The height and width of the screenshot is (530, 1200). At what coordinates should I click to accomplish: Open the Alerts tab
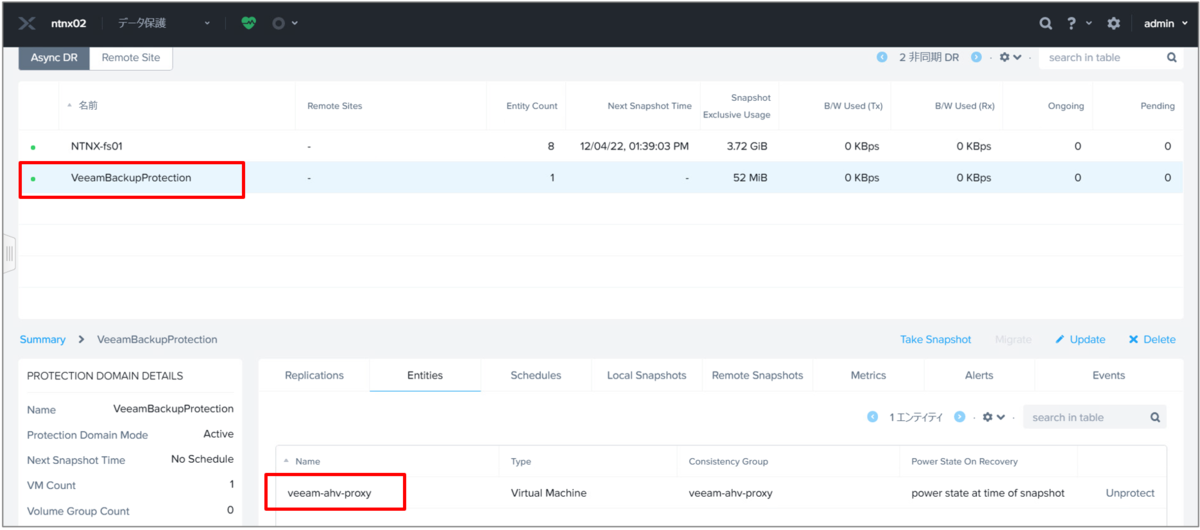[x=979, y=375]
